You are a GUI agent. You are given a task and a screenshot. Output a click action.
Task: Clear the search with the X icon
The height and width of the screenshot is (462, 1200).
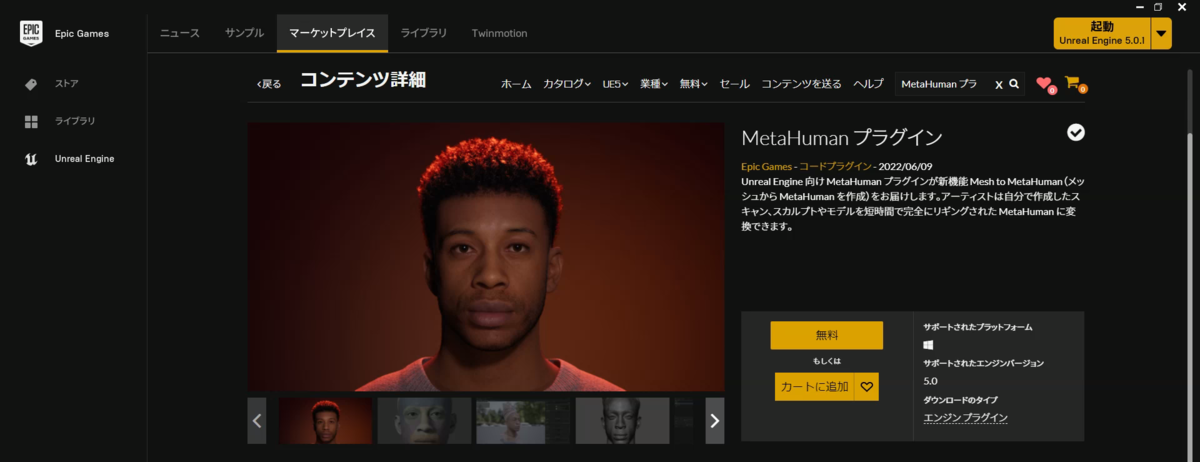998,85
